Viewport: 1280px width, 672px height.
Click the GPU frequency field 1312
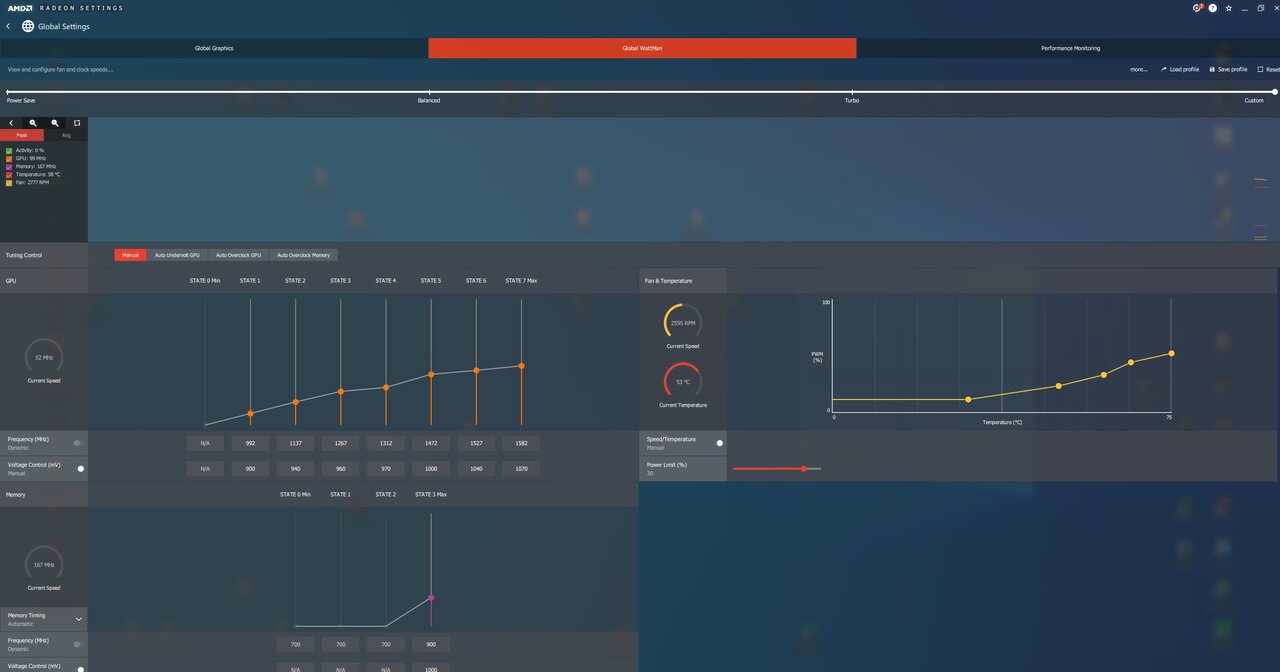[385, 443]
